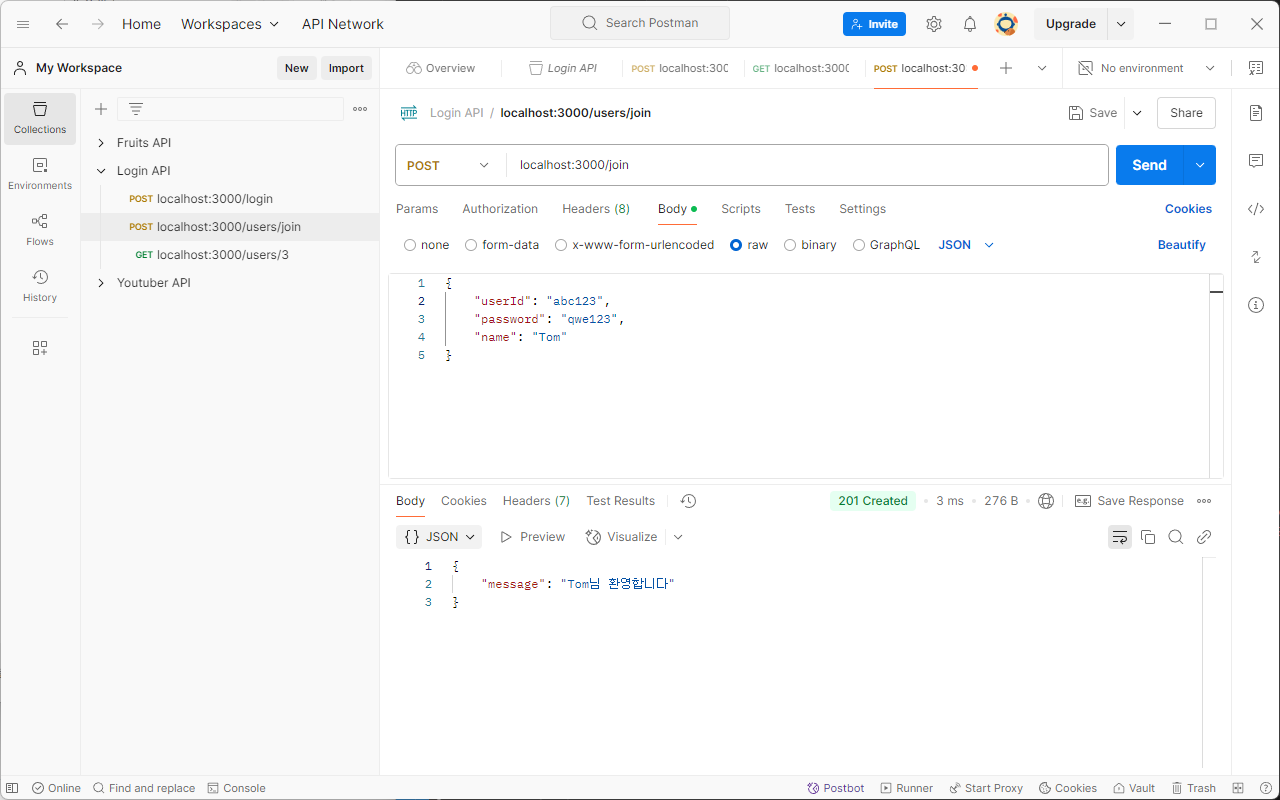Click the Import button
The height and width of the screenshot is (800, 1280).
point(346,68)
